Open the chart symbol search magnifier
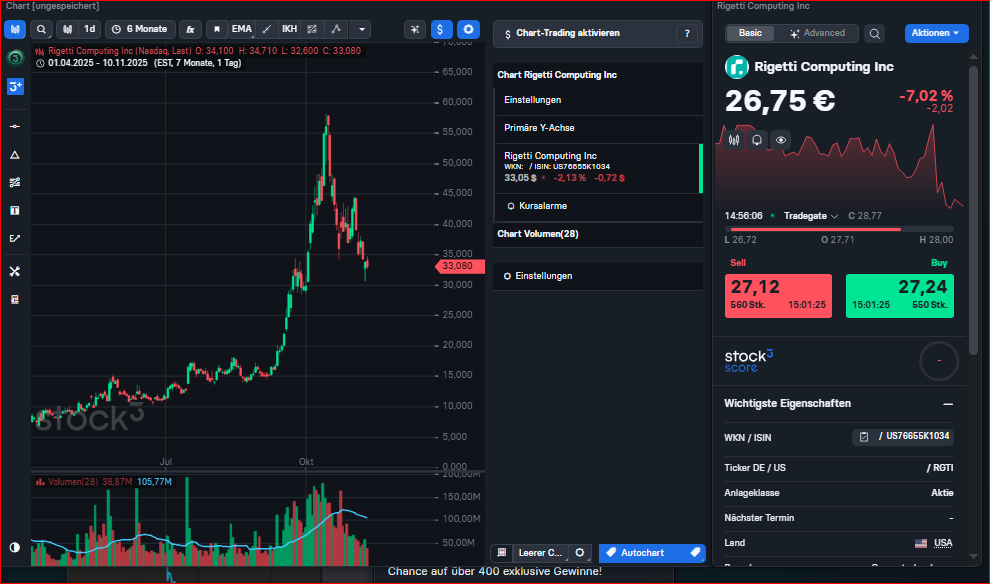The height and width of the screenshot is (584, 990). 41,29
